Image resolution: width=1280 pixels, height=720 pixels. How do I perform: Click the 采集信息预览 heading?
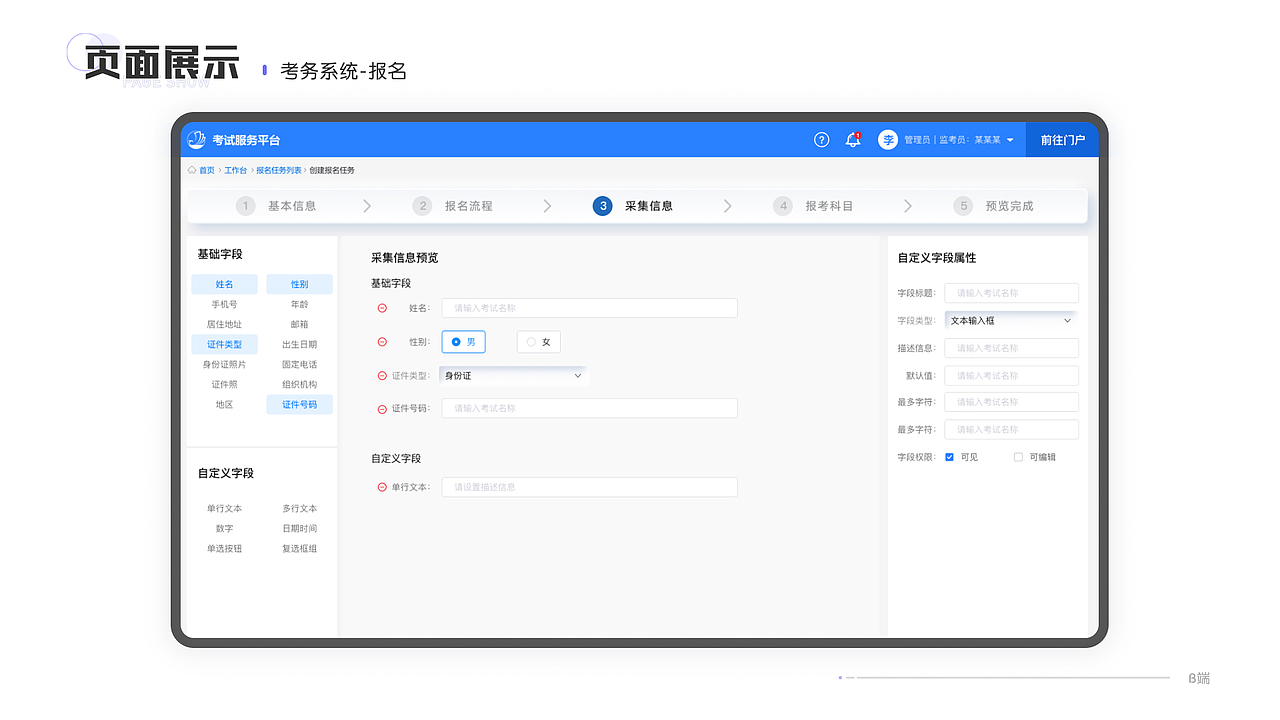[404, 258]
